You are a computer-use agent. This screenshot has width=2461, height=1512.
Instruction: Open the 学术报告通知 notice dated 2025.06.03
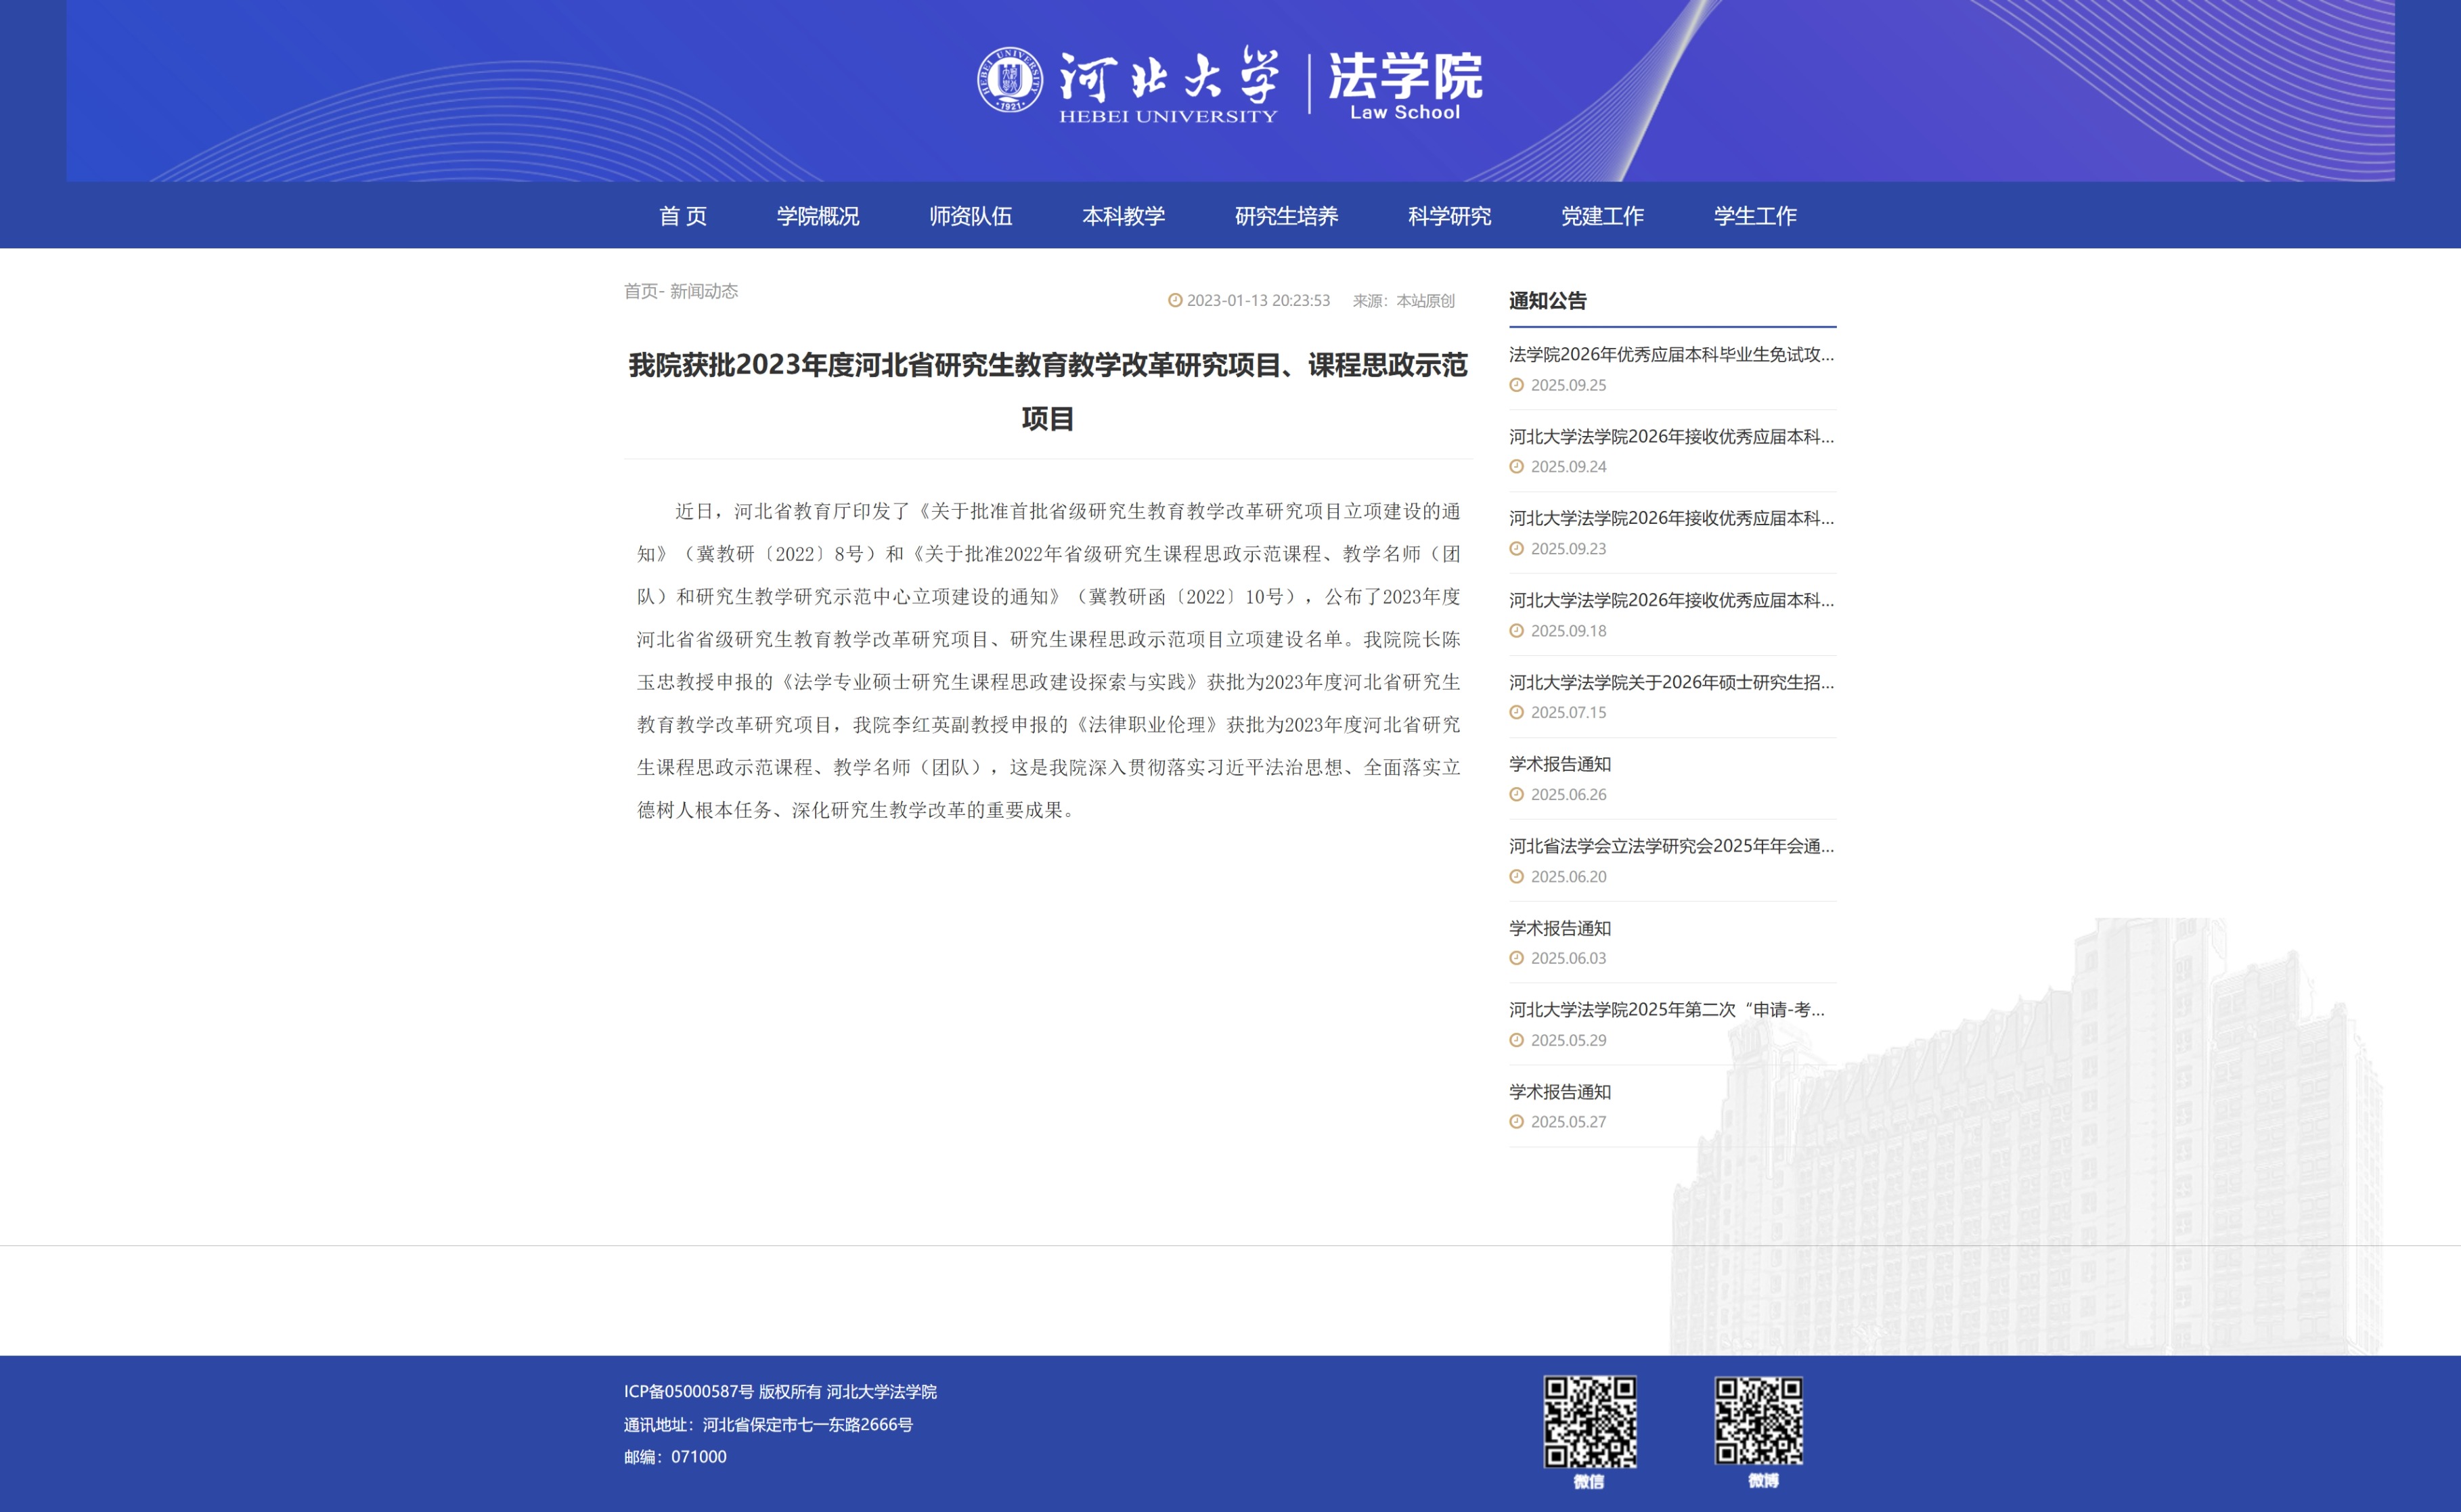[x=1560, y=928]
